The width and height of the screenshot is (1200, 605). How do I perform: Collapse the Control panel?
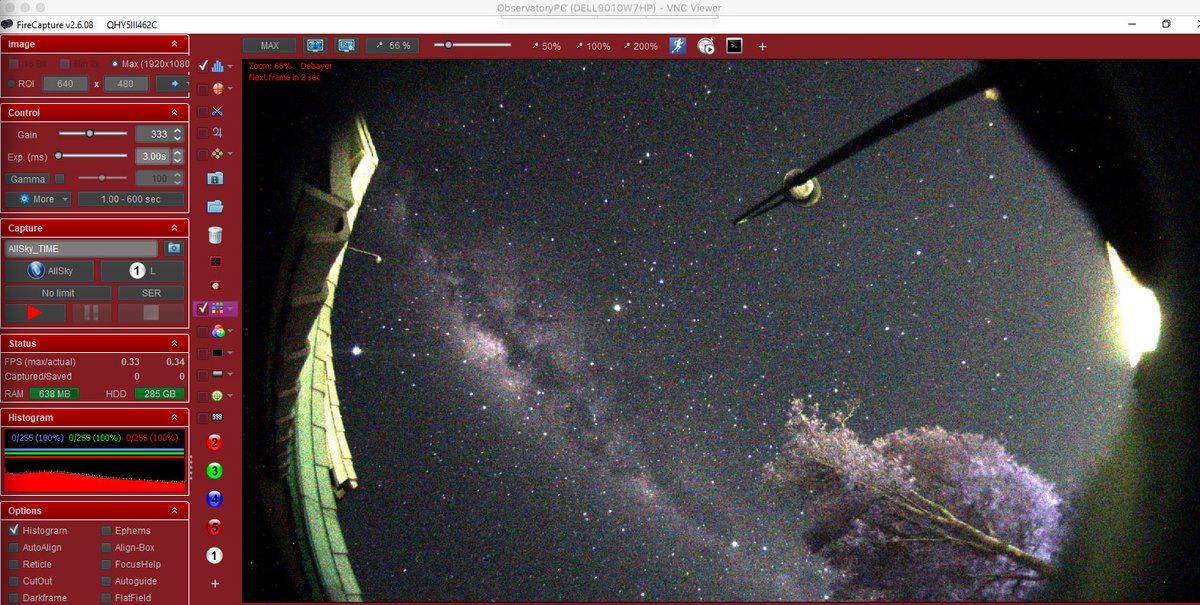pyautogui.click(x=175, y=113)
